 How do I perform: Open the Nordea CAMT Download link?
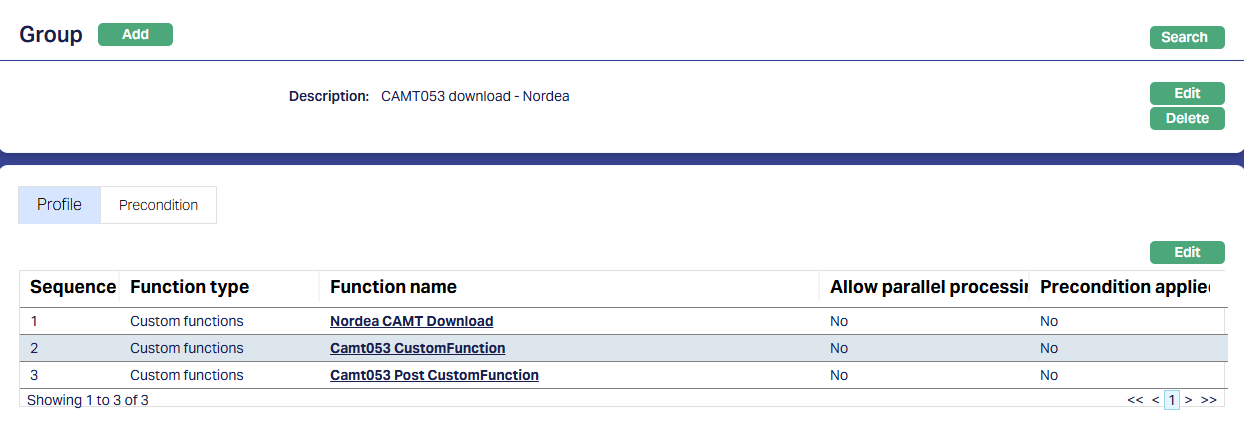click(411, 321)
